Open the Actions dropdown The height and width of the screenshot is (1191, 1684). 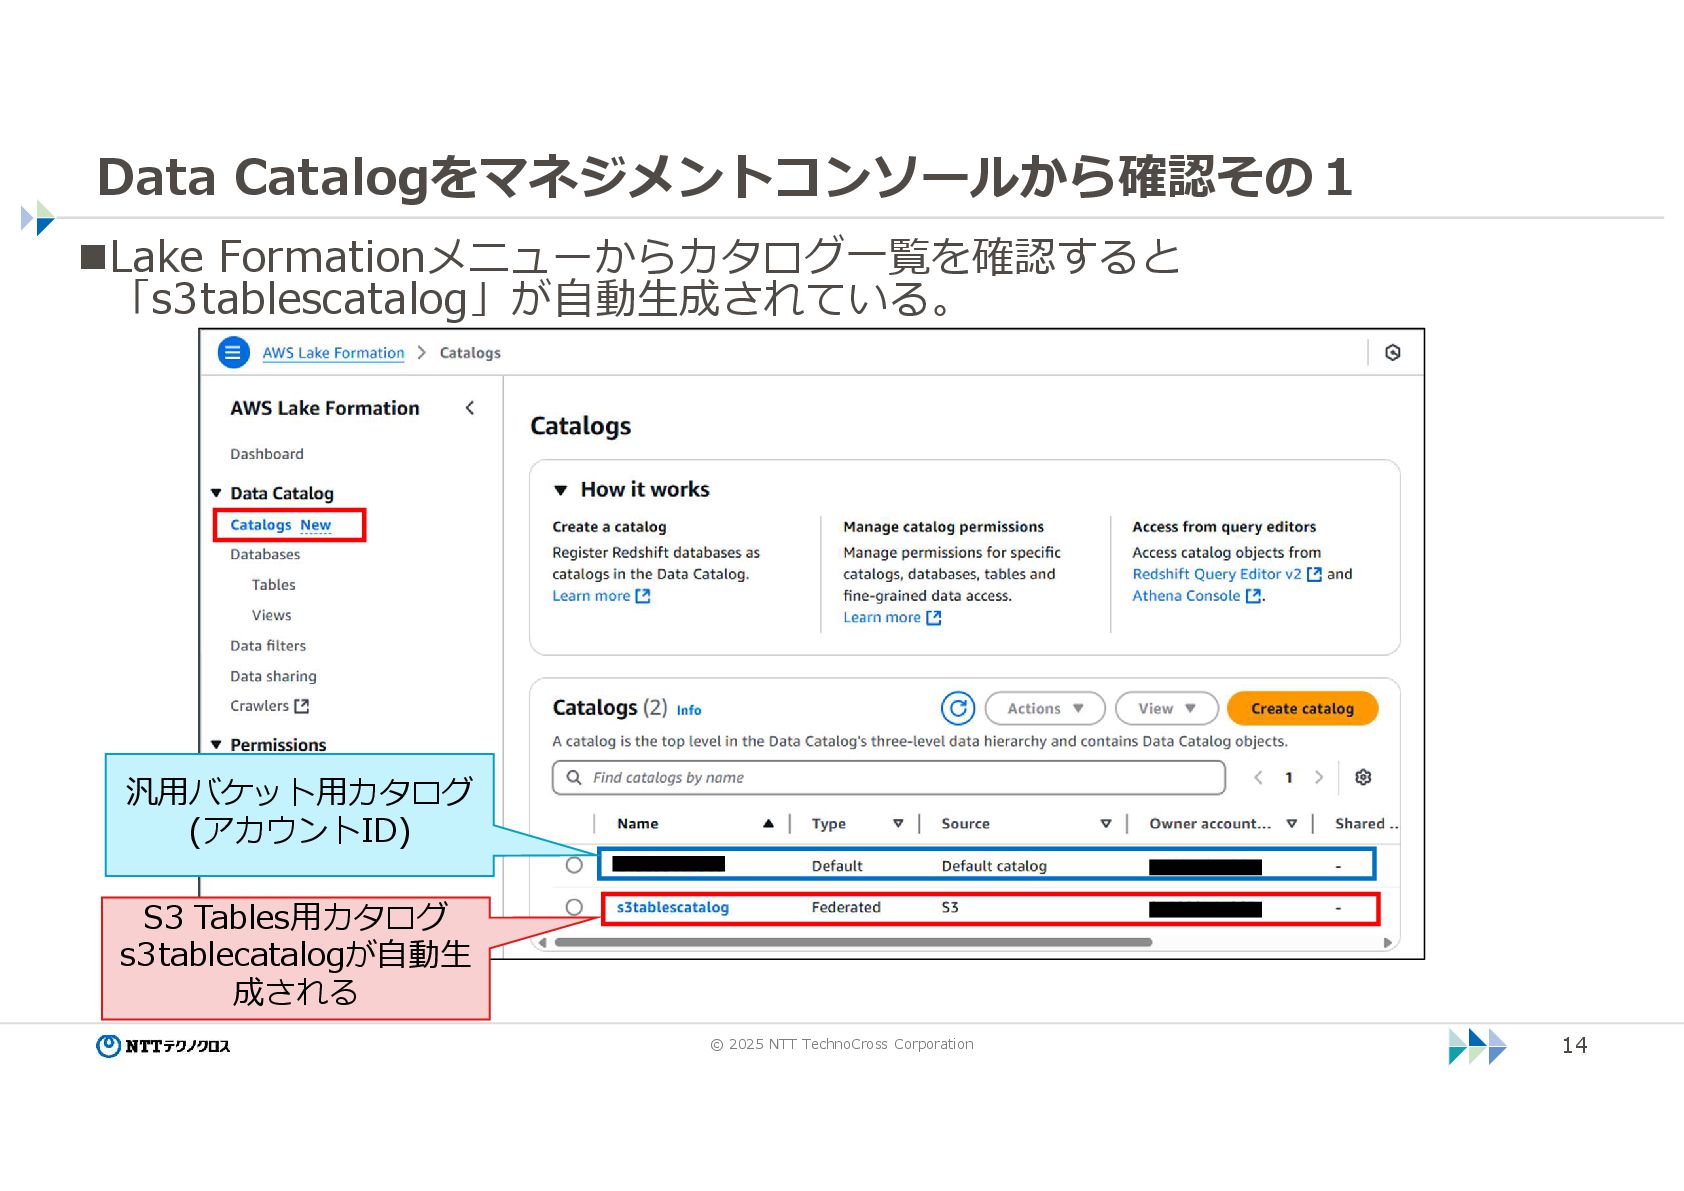click(x=1045, y=708)
